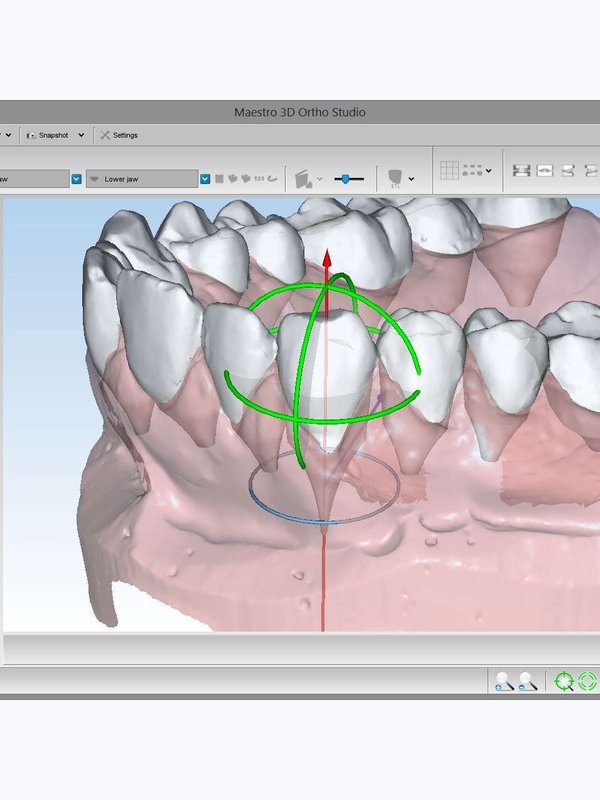
Task: Click the third jaw view icon
Action: click(568, 170)
